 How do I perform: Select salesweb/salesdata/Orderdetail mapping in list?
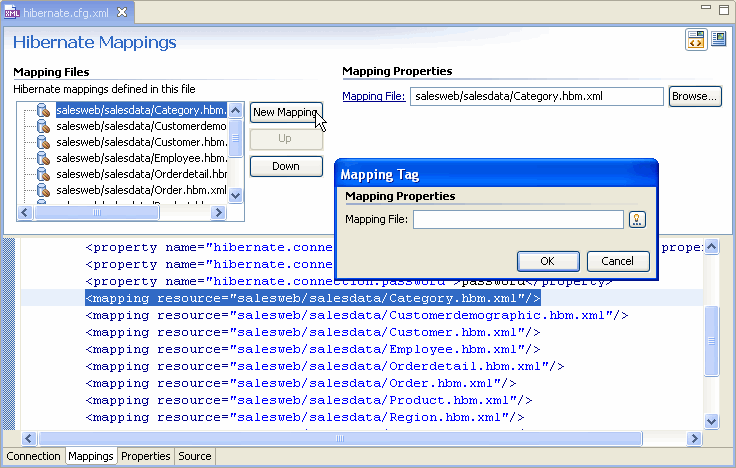tap(141, 174)
